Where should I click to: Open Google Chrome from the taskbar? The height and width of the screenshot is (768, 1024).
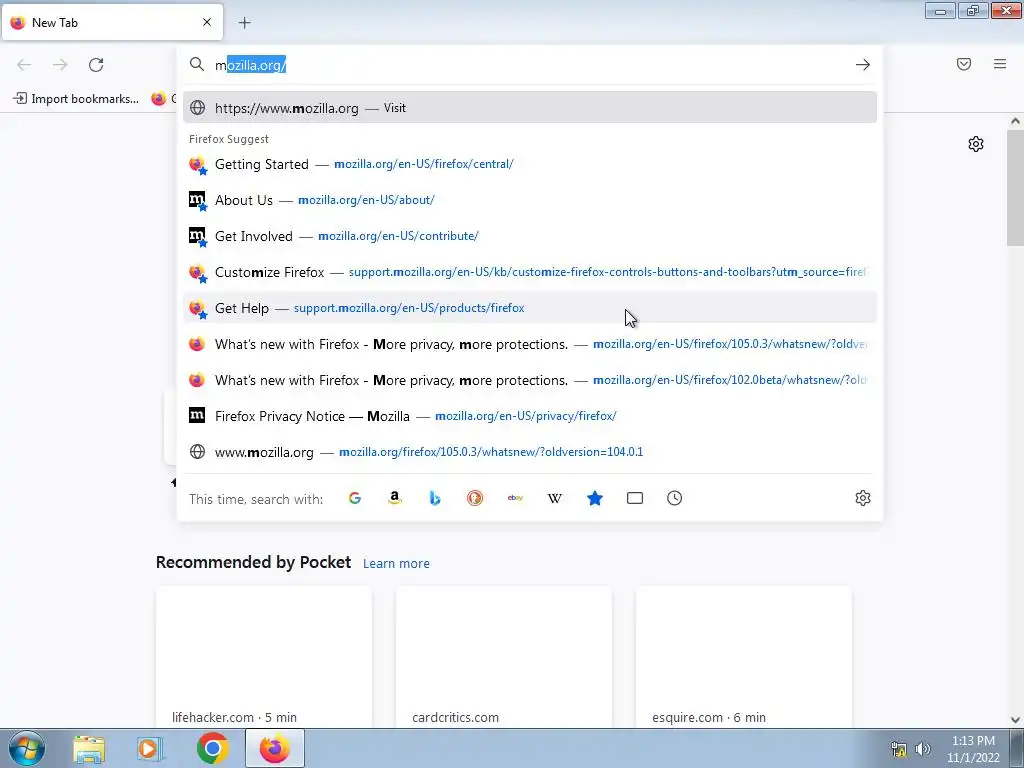point(212,748)
